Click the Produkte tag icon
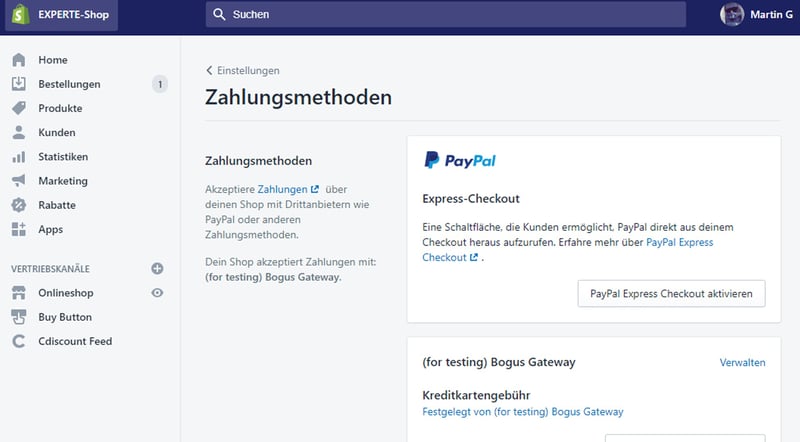 click(19, 108)
